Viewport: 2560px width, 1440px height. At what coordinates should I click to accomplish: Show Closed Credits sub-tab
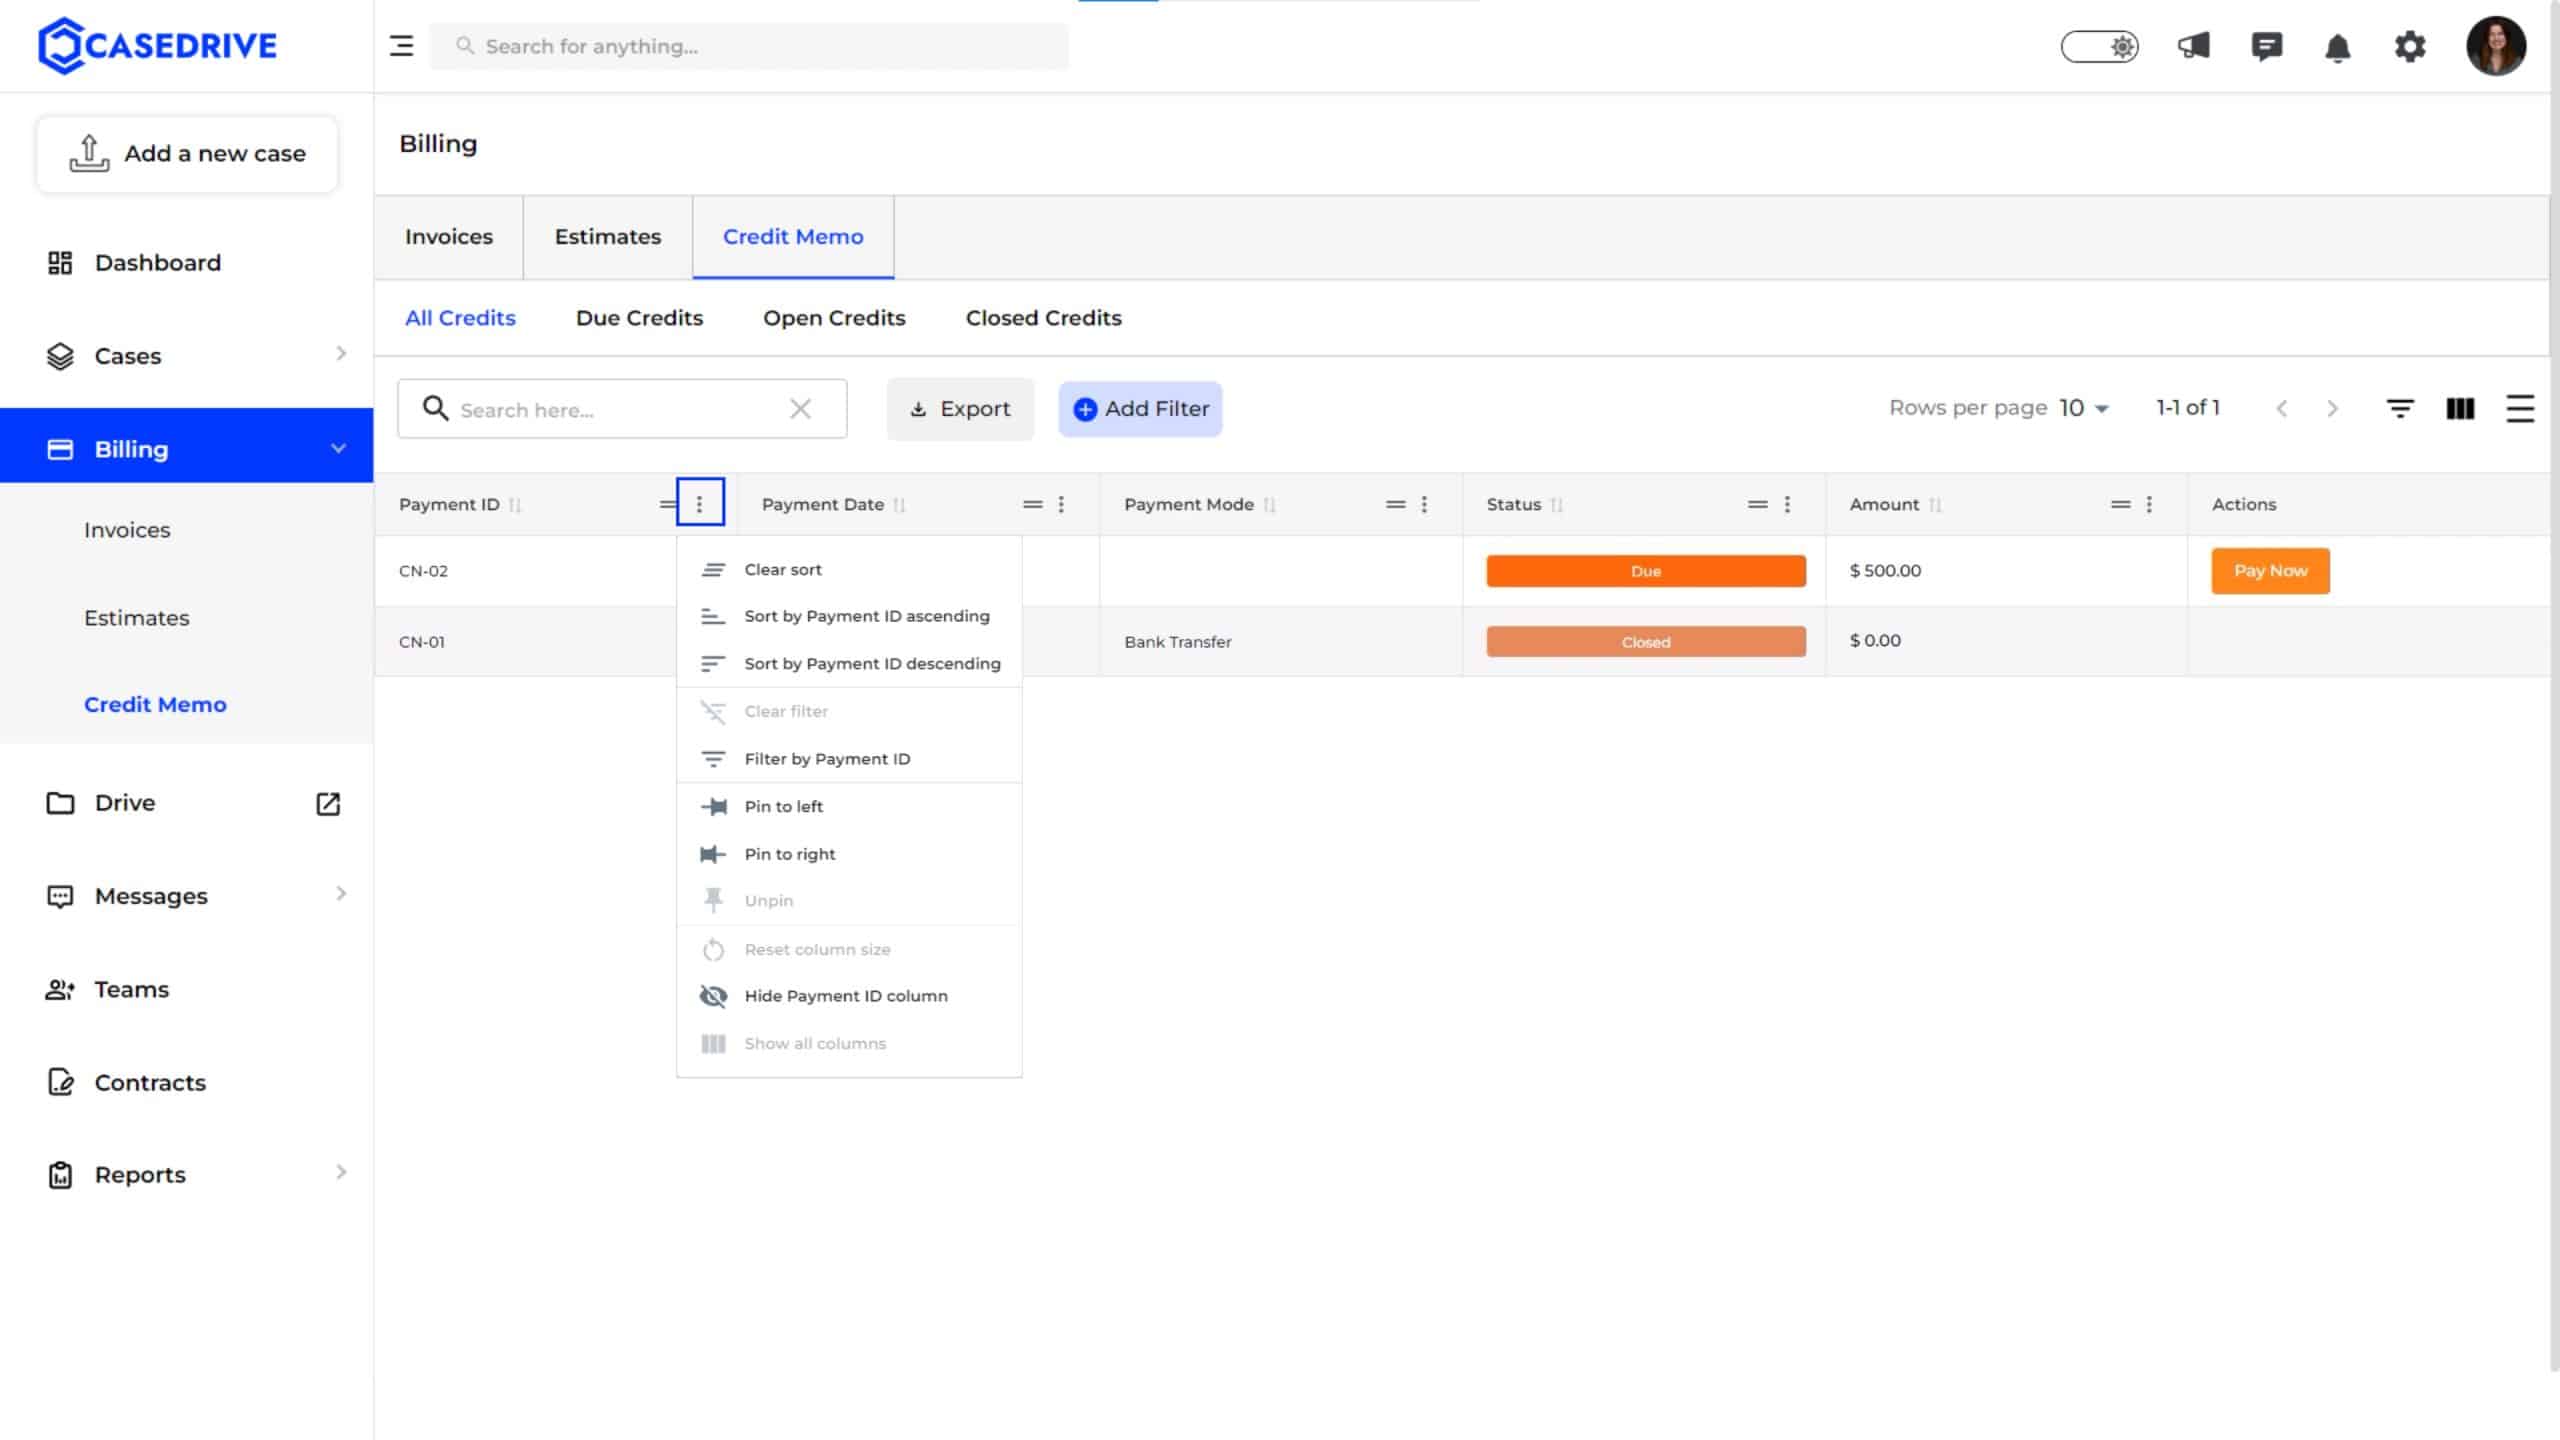[x=1043, y=318]
